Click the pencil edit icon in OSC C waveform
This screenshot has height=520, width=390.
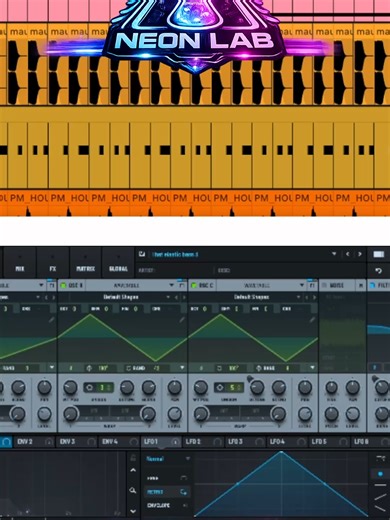click(x=312, y=320)
